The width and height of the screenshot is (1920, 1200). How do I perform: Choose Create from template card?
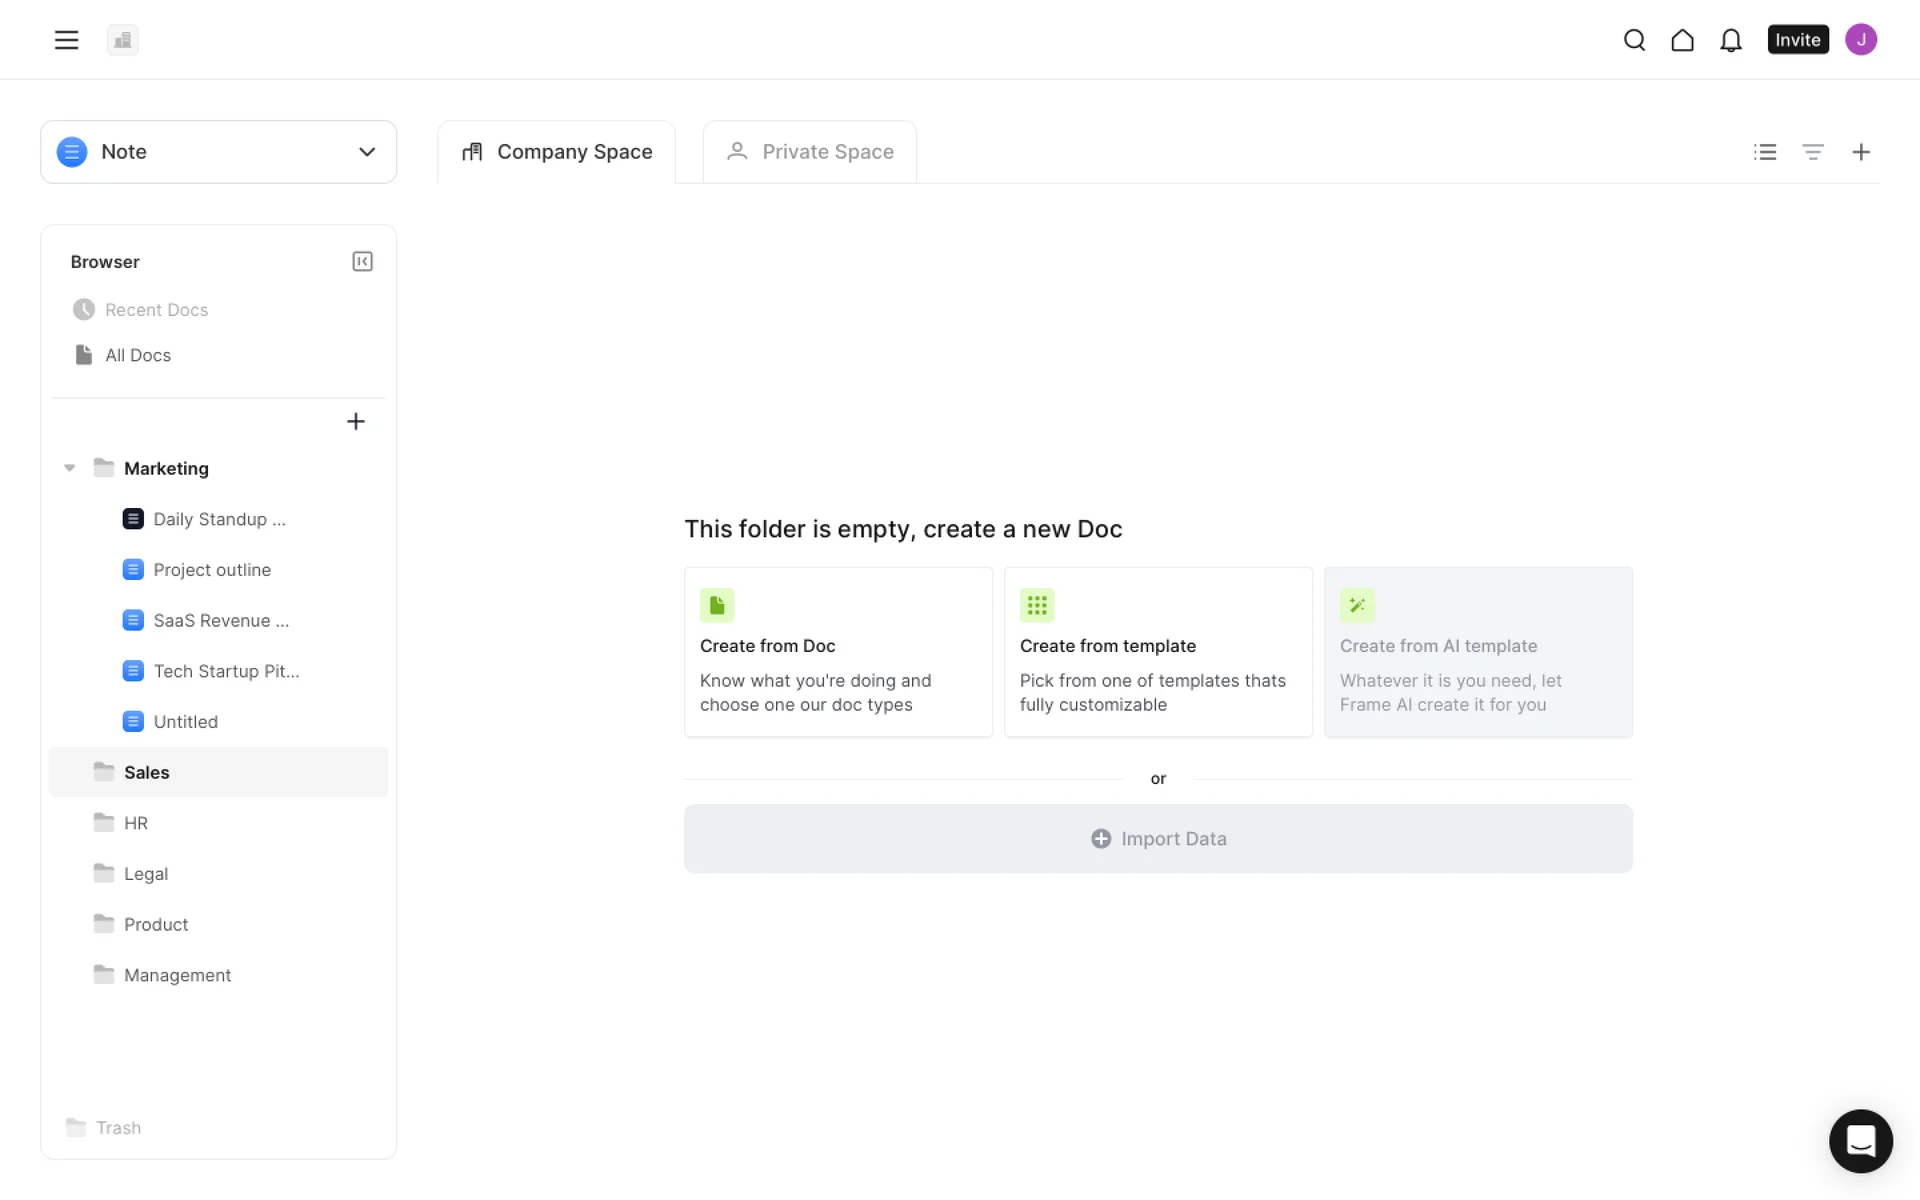pyautogui.click(x=1157, y=652)
